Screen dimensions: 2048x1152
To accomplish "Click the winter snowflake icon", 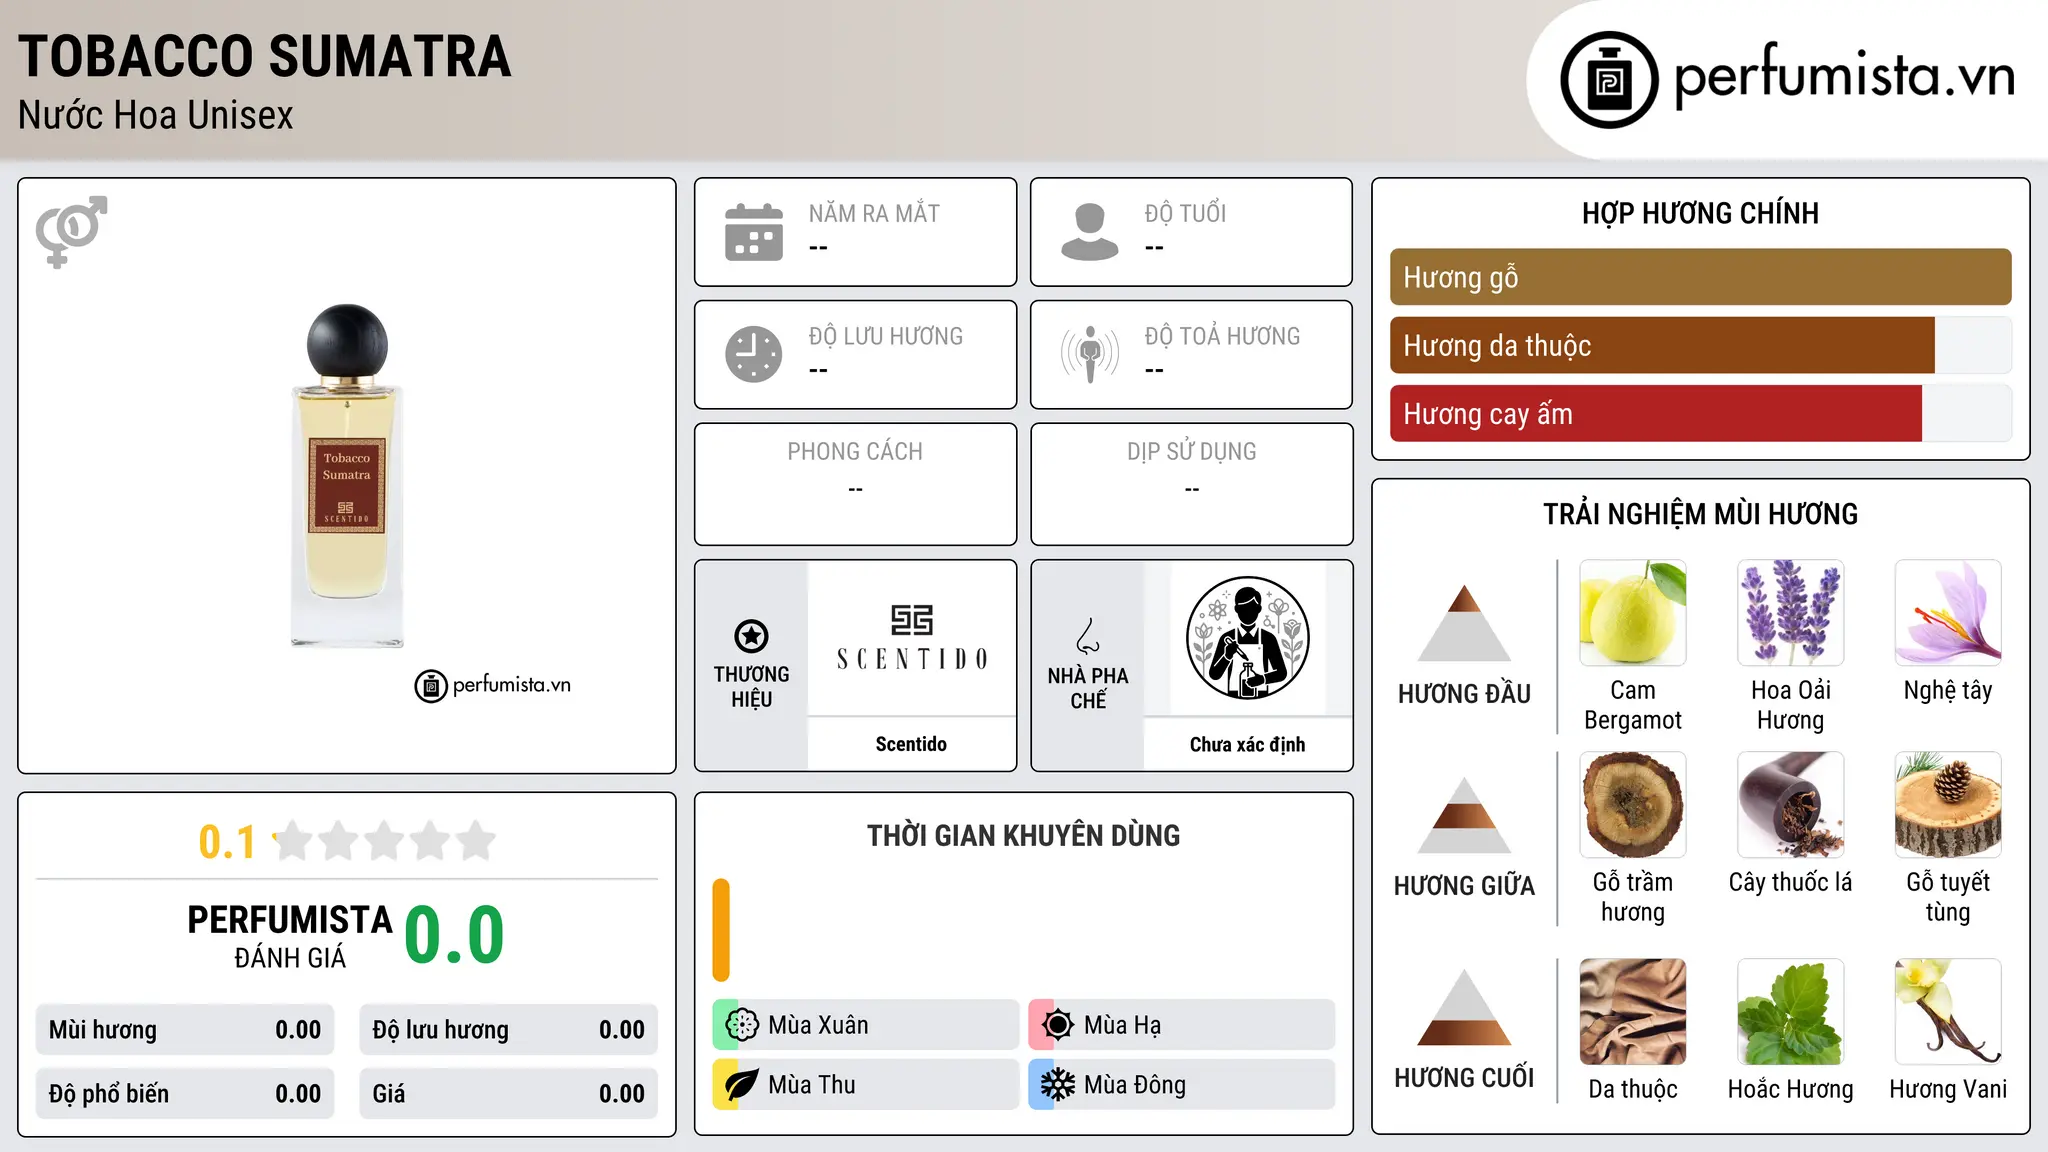I will coord(1058,1085).
